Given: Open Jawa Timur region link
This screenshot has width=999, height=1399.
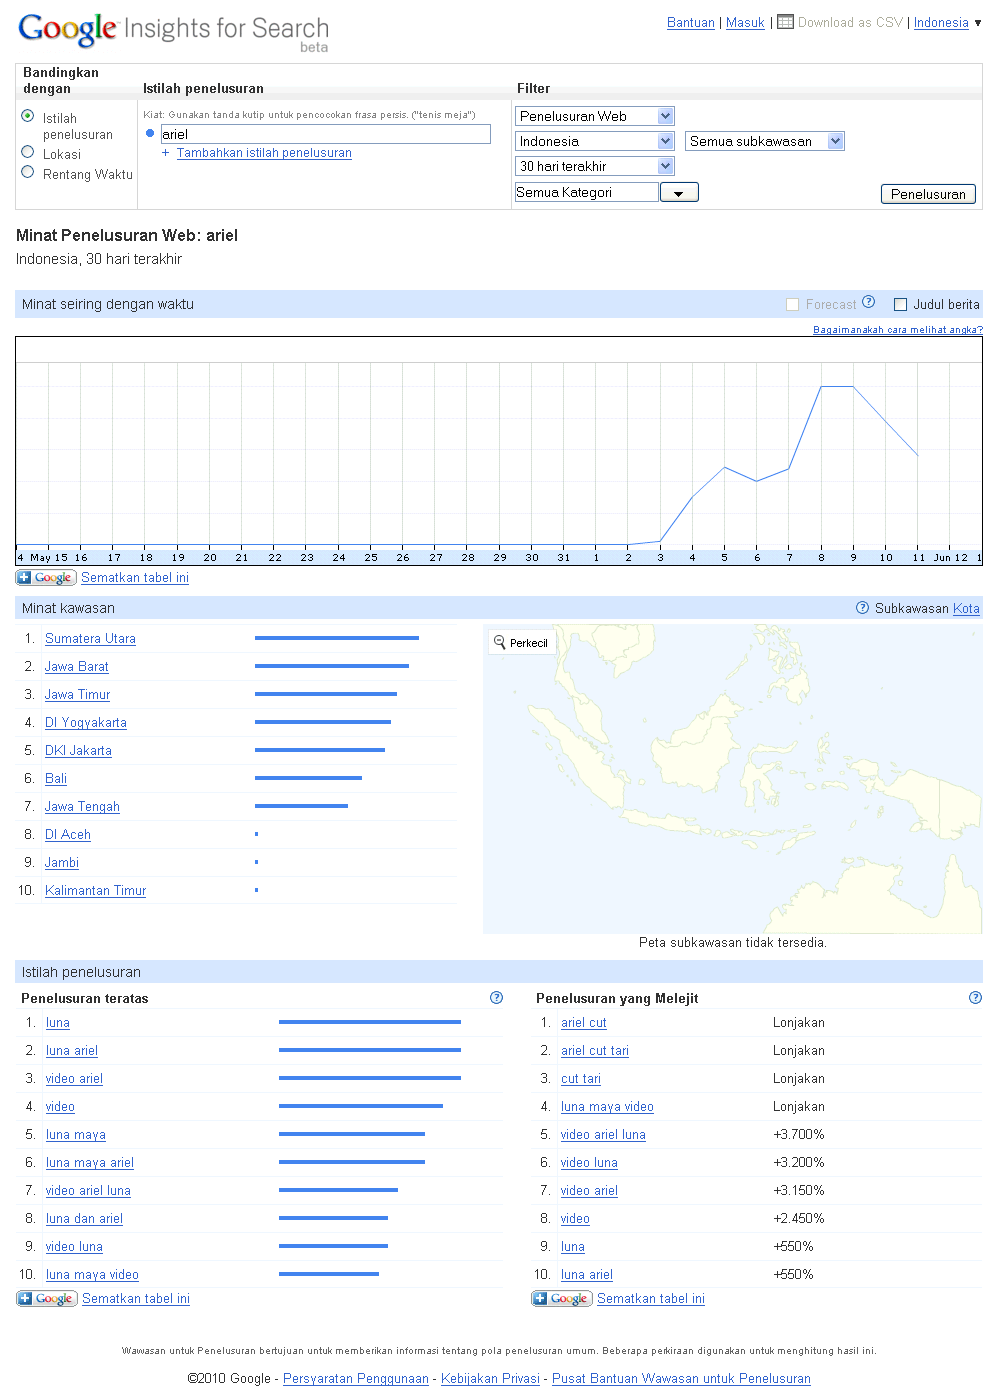Looking at the screenshot, I should click(77, 695).
